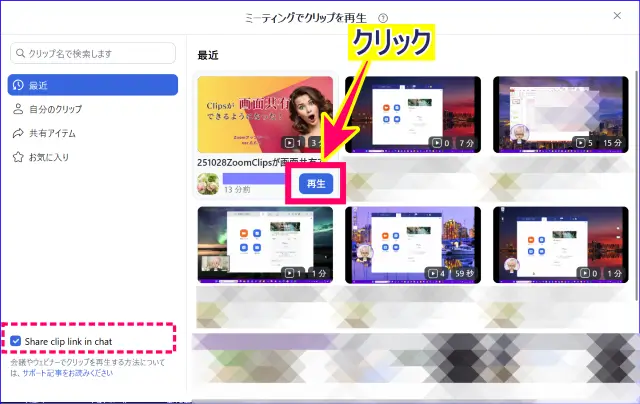Image resolution: width=640 pixels, height=404 pixels.
Task: Click the clock icon beside 最近
Action: click(x=18, y=85)
